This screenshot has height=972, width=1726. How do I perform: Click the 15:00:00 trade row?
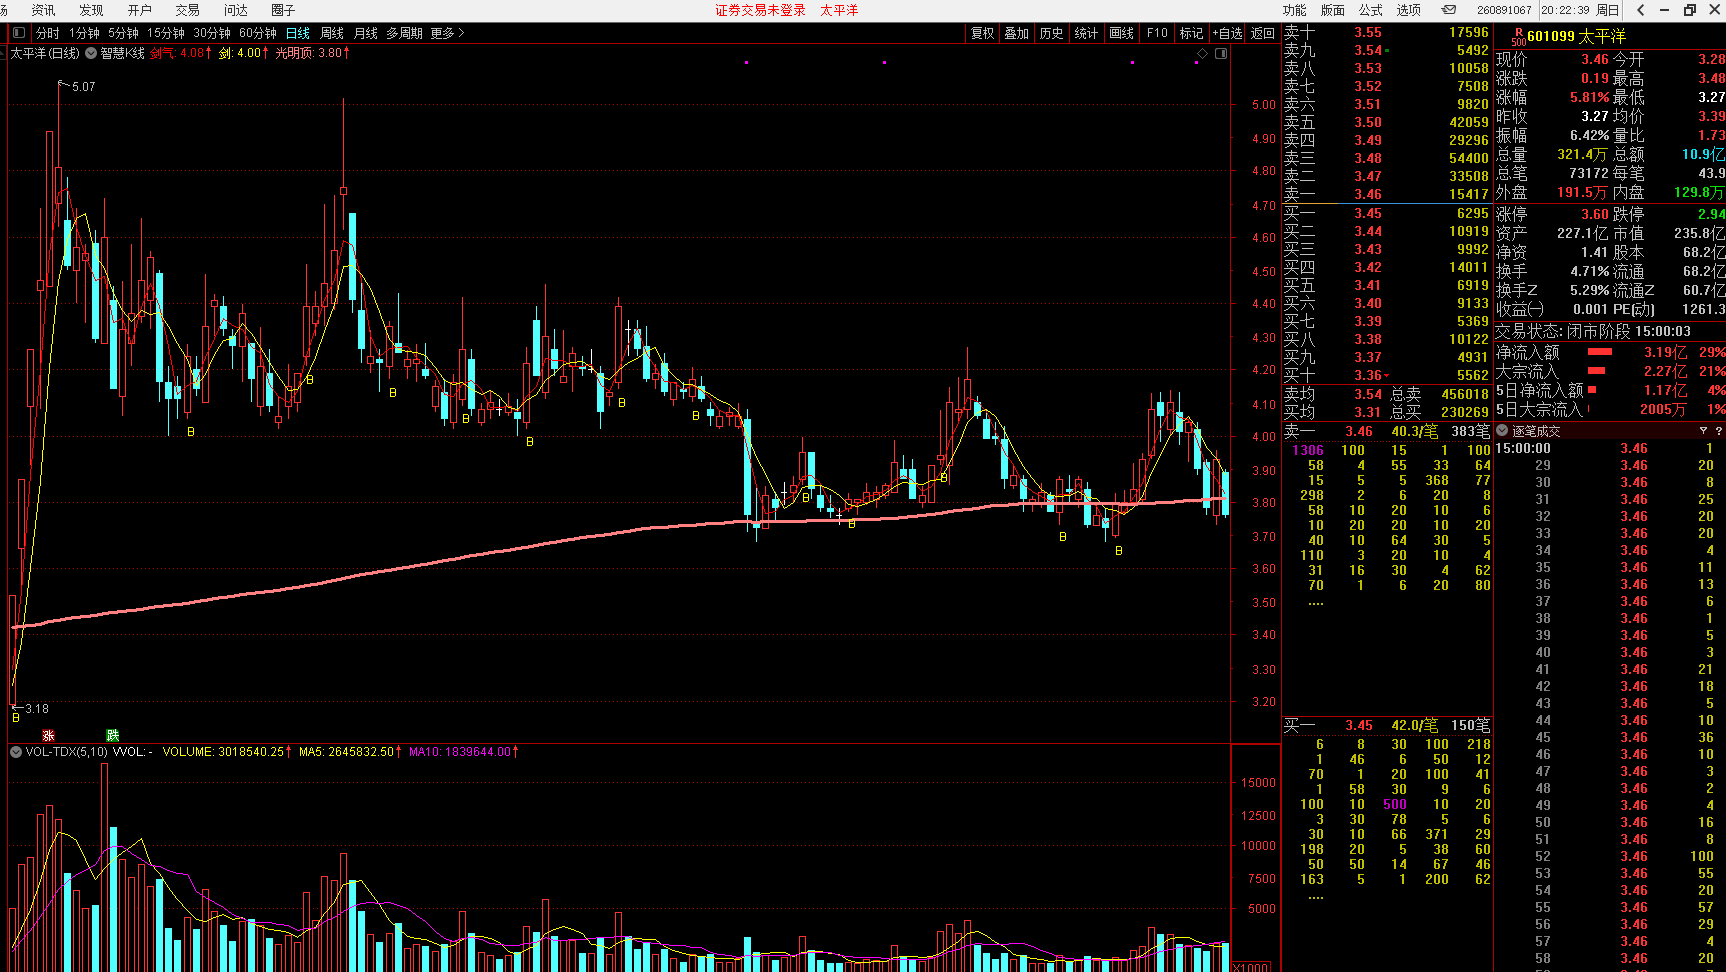coord(1610,449)
